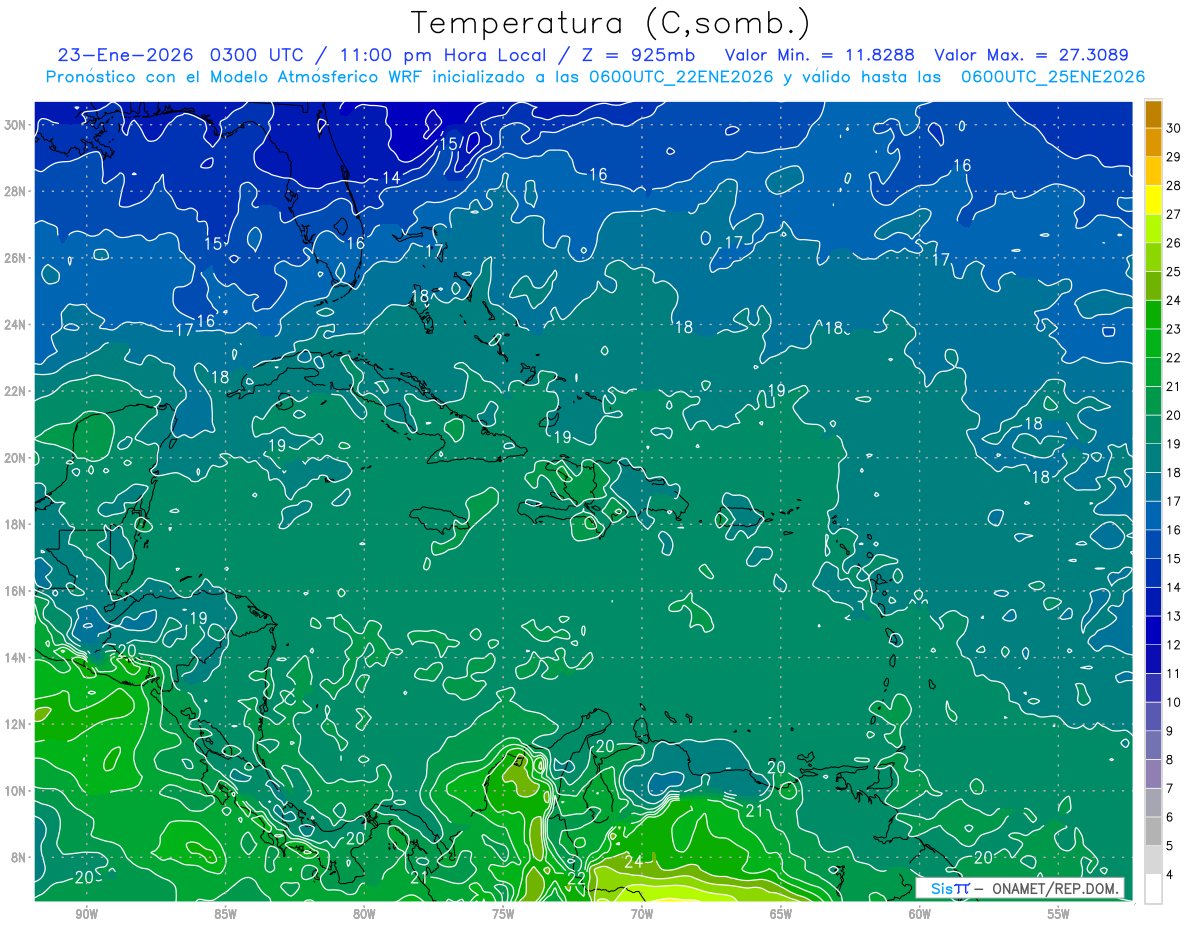Click the color legend label '13'

1174,616
